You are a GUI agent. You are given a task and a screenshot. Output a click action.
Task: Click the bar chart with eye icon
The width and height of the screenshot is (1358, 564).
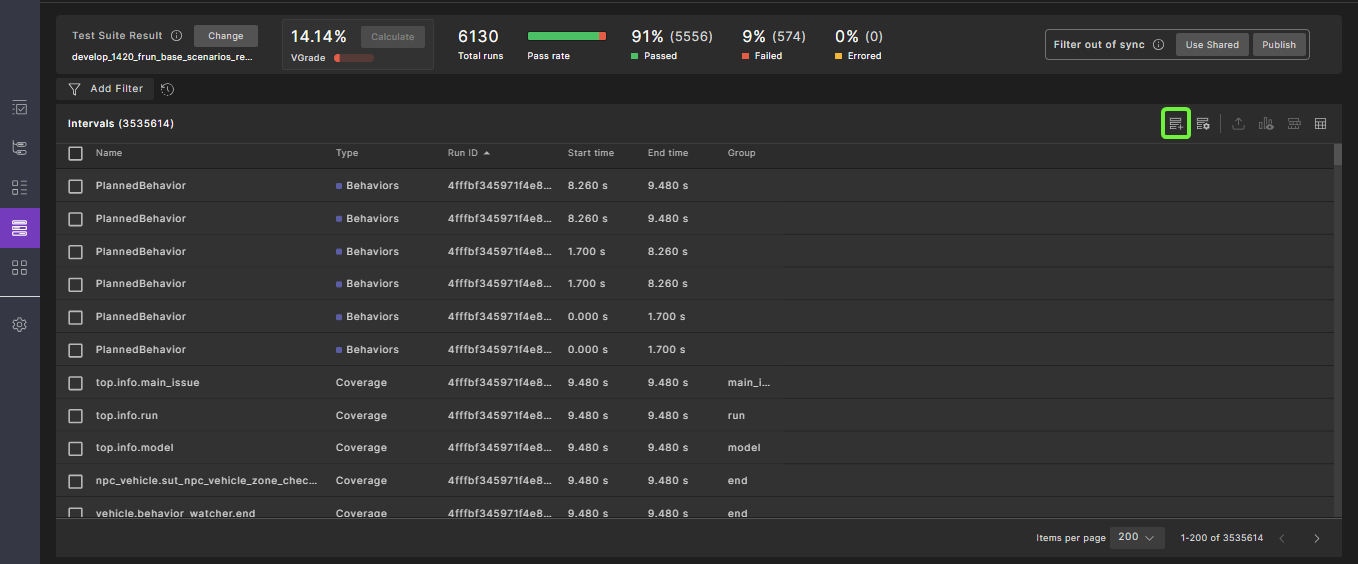[x=1266, y=124]
